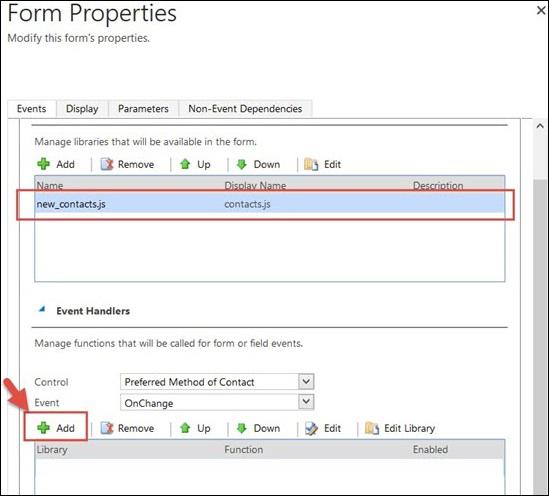
Task: Click the green Up arrow in the event handlers toolbar
Action: click(x=185, y=428)
